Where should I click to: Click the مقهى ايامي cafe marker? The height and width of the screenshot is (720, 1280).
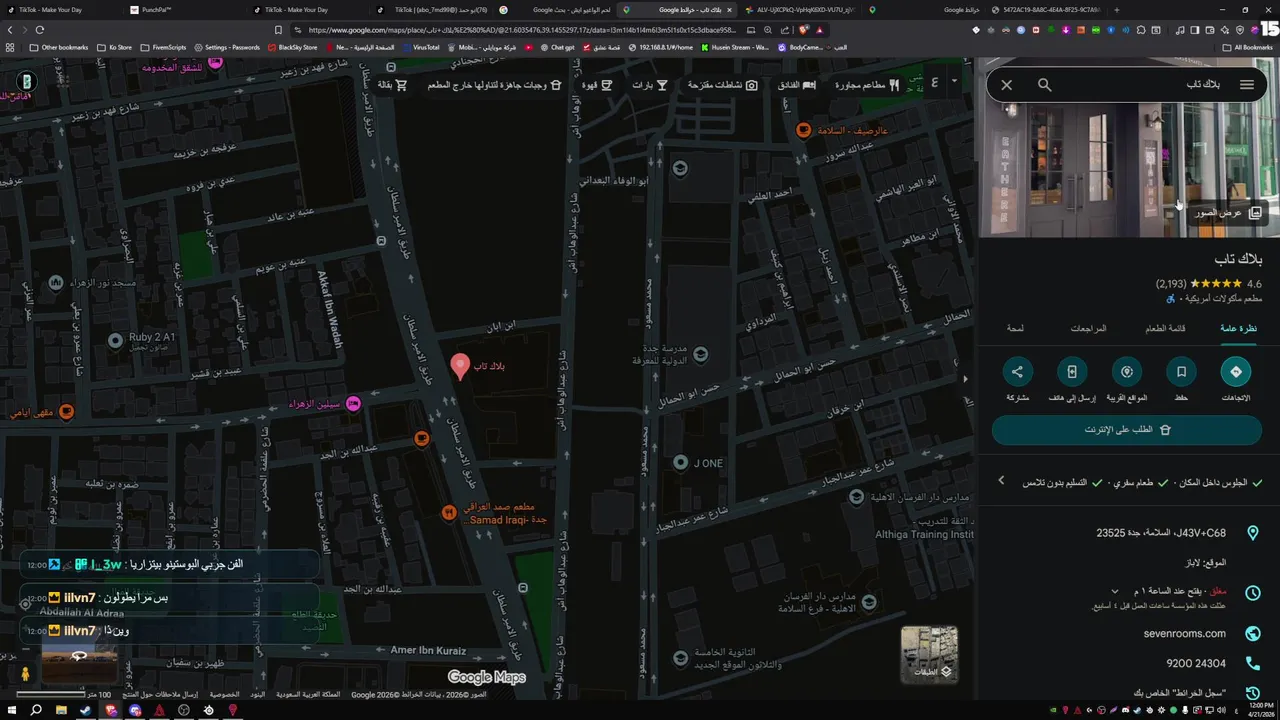[x=66, y=412]
